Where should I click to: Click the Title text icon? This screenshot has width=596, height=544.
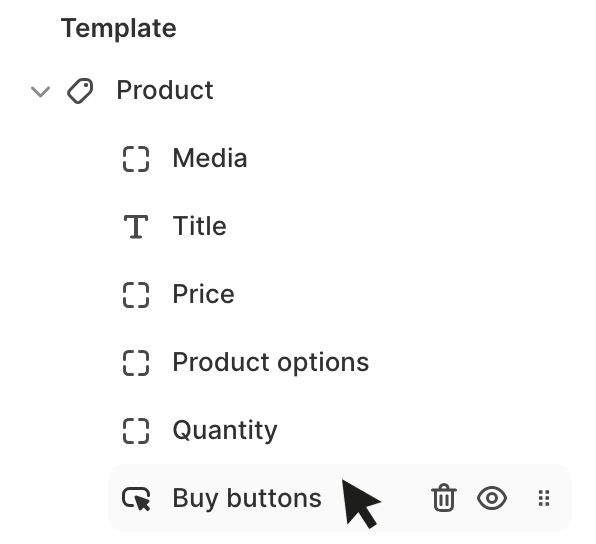pos(136,227)
